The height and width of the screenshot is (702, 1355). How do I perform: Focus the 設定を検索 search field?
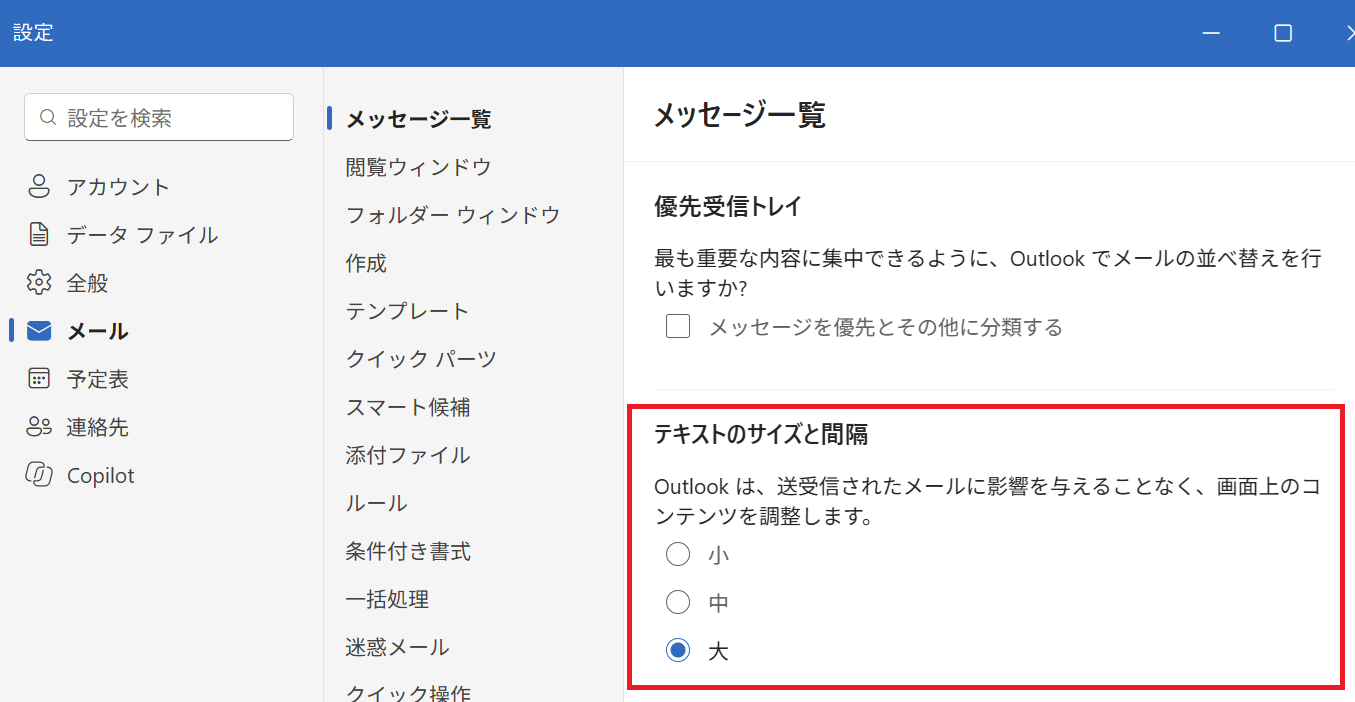(x=159, y=118)
